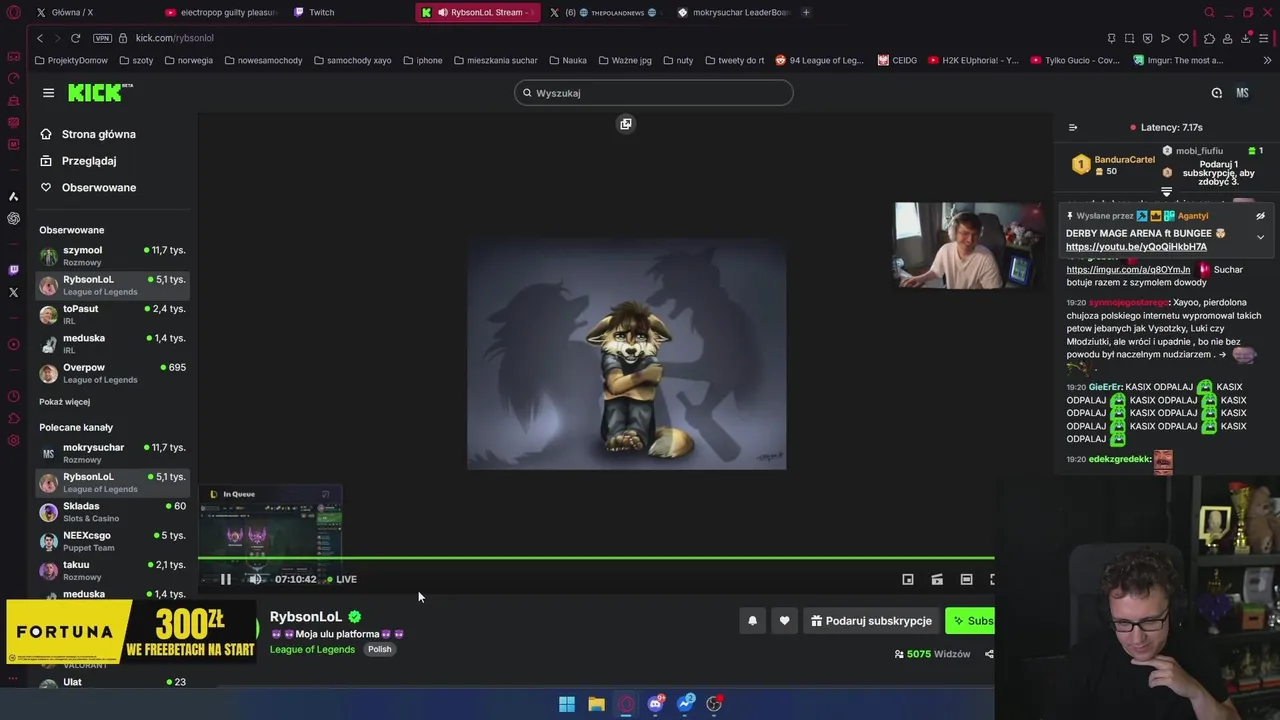Open norwegia bookmark folder

tap(187, 60)
